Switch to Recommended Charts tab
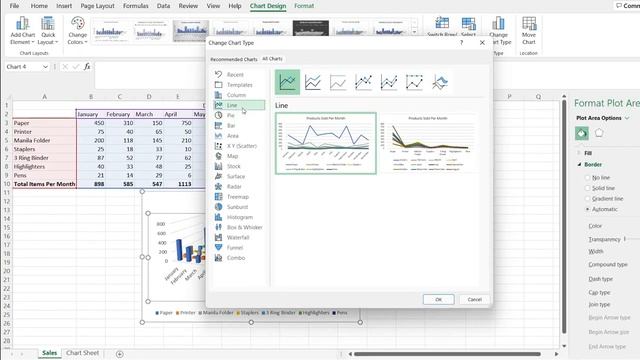 [x=233, y=59]
